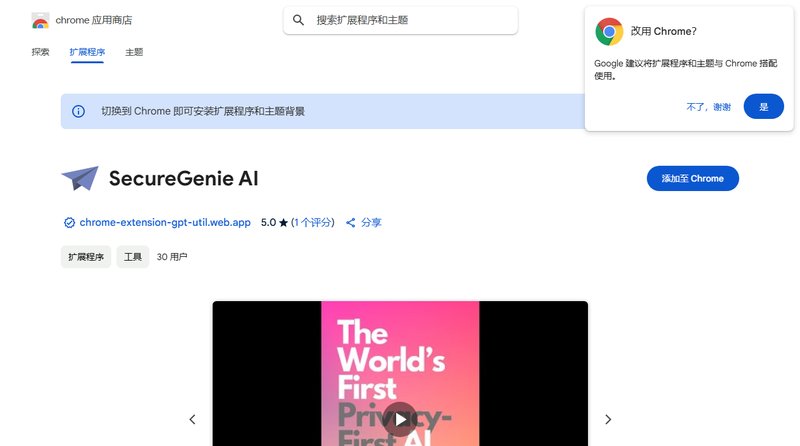Dismiss popup with 不了，谢谢

pos(709,107)
